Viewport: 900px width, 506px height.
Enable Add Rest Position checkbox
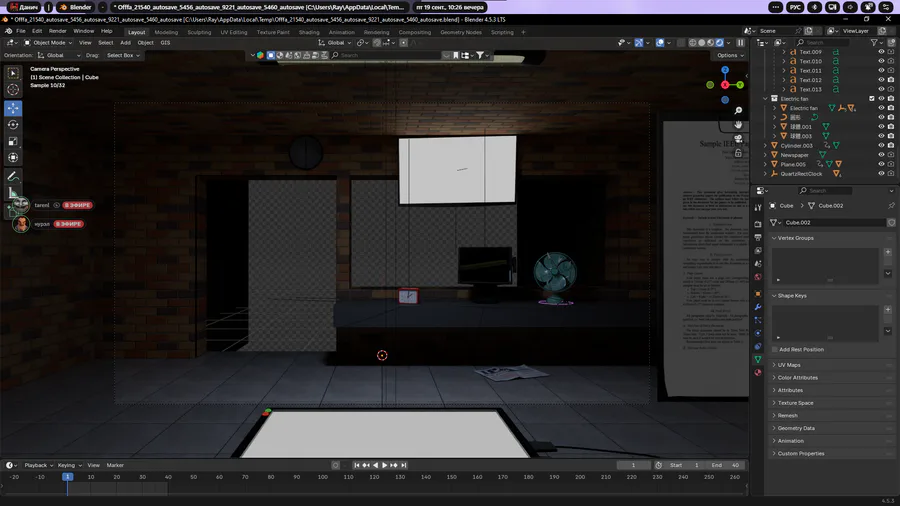coord(774,349)
